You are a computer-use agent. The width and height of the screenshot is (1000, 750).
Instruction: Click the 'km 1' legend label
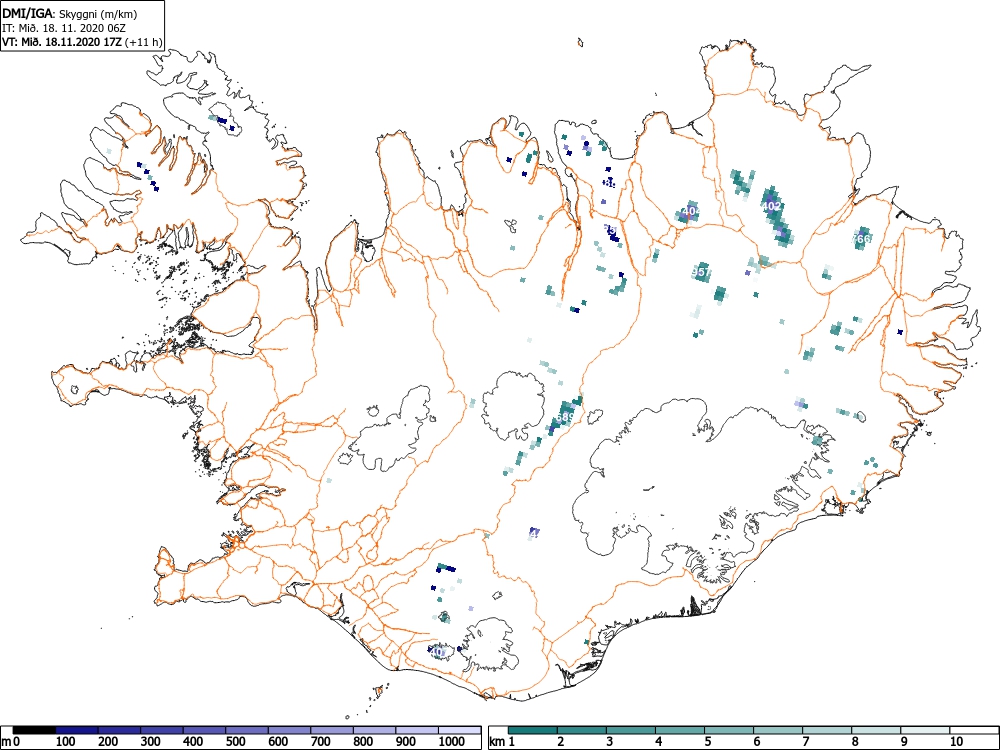(502, 742)
